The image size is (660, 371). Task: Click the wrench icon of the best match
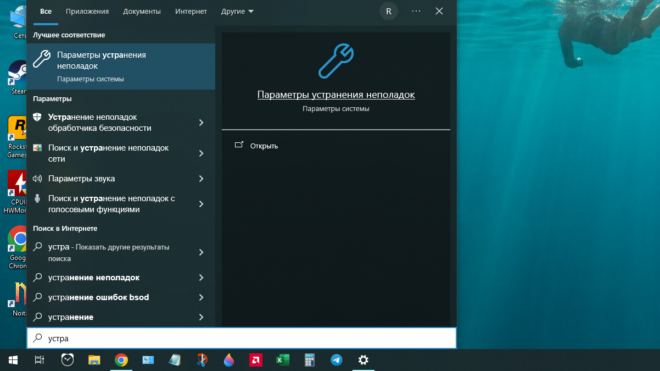pos(42,59)
